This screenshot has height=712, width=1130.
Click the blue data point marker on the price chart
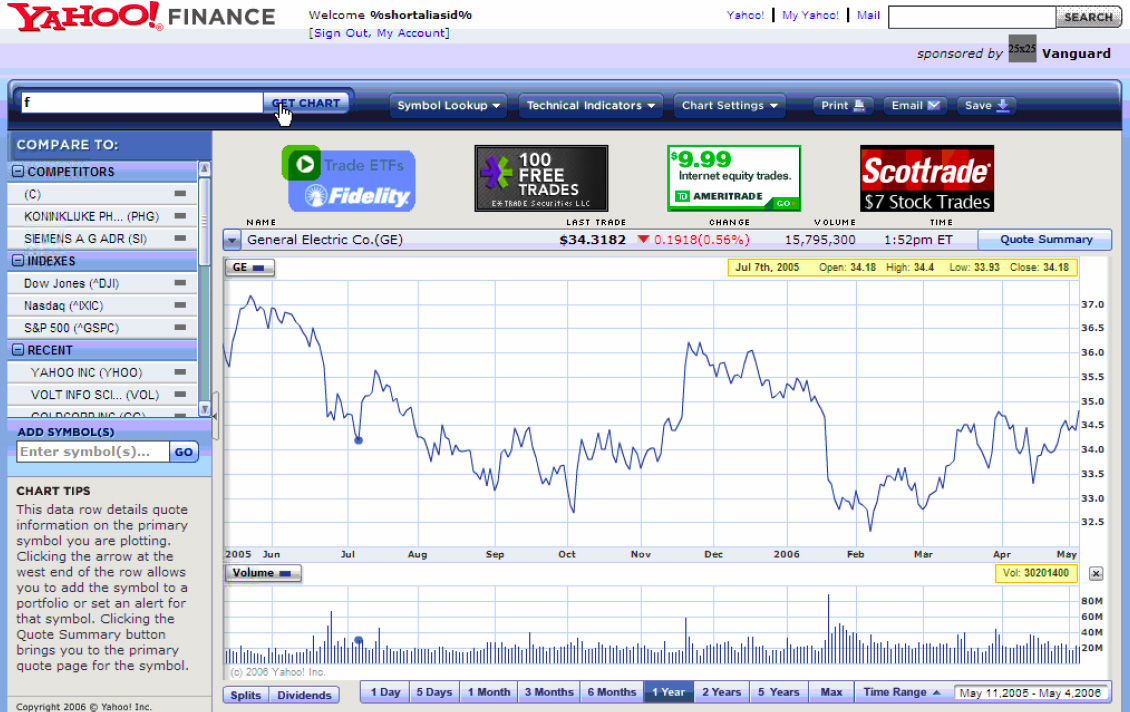(358, 440)
